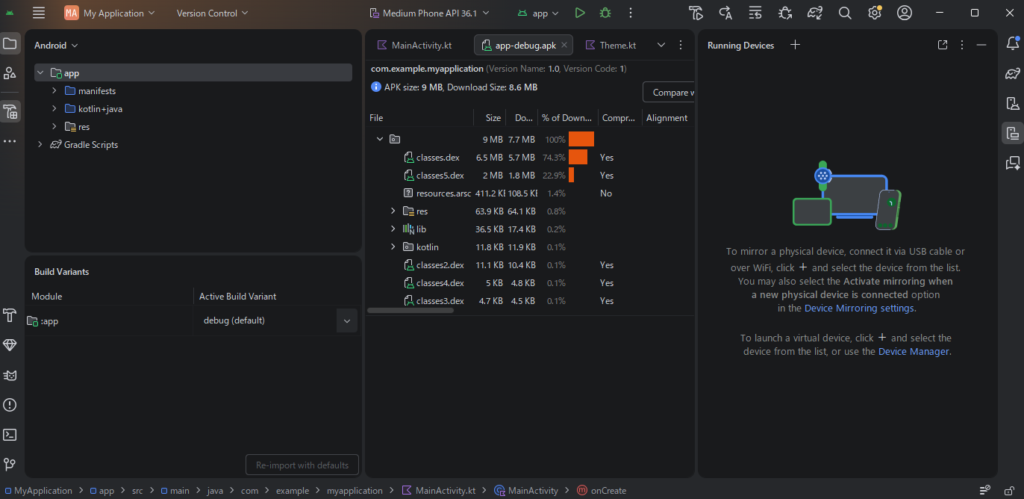Open the Active Build Variant dropdown
Screen dimensions: 1024x499
point(346,321)
